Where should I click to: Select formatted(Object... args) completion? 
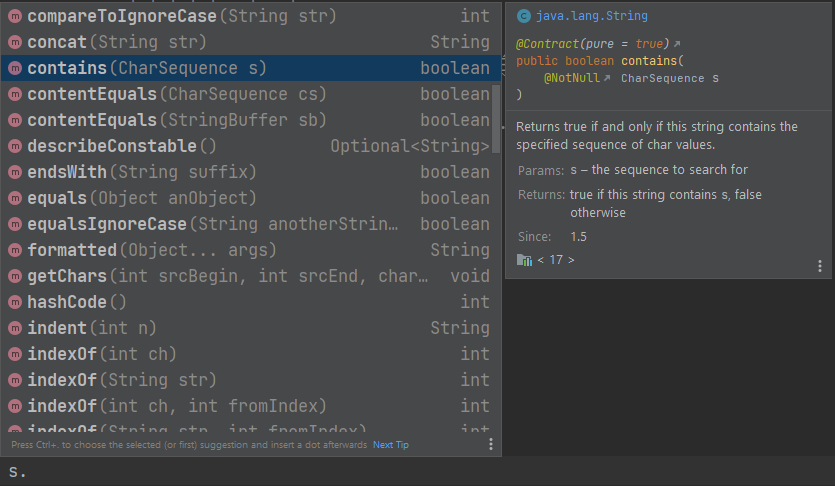(x=250, y=250)
